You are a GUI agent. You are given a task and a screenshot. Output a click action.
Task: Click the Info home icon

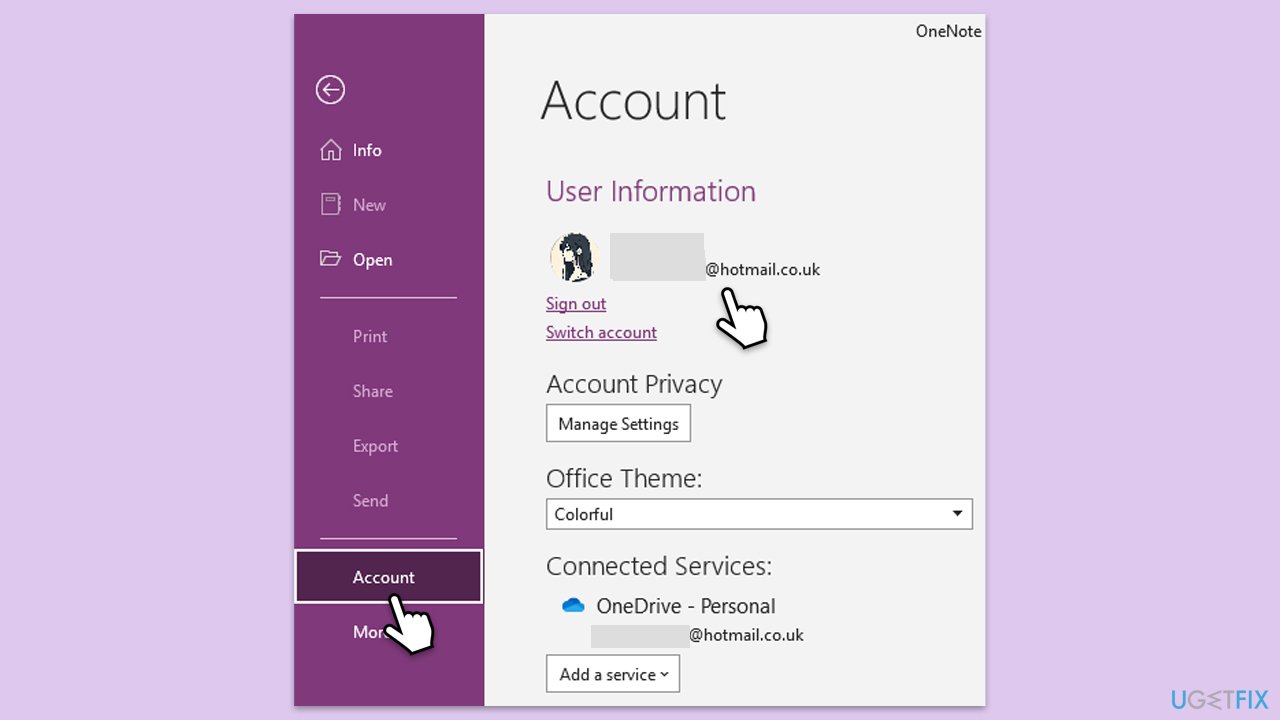[x=330, y=150]
